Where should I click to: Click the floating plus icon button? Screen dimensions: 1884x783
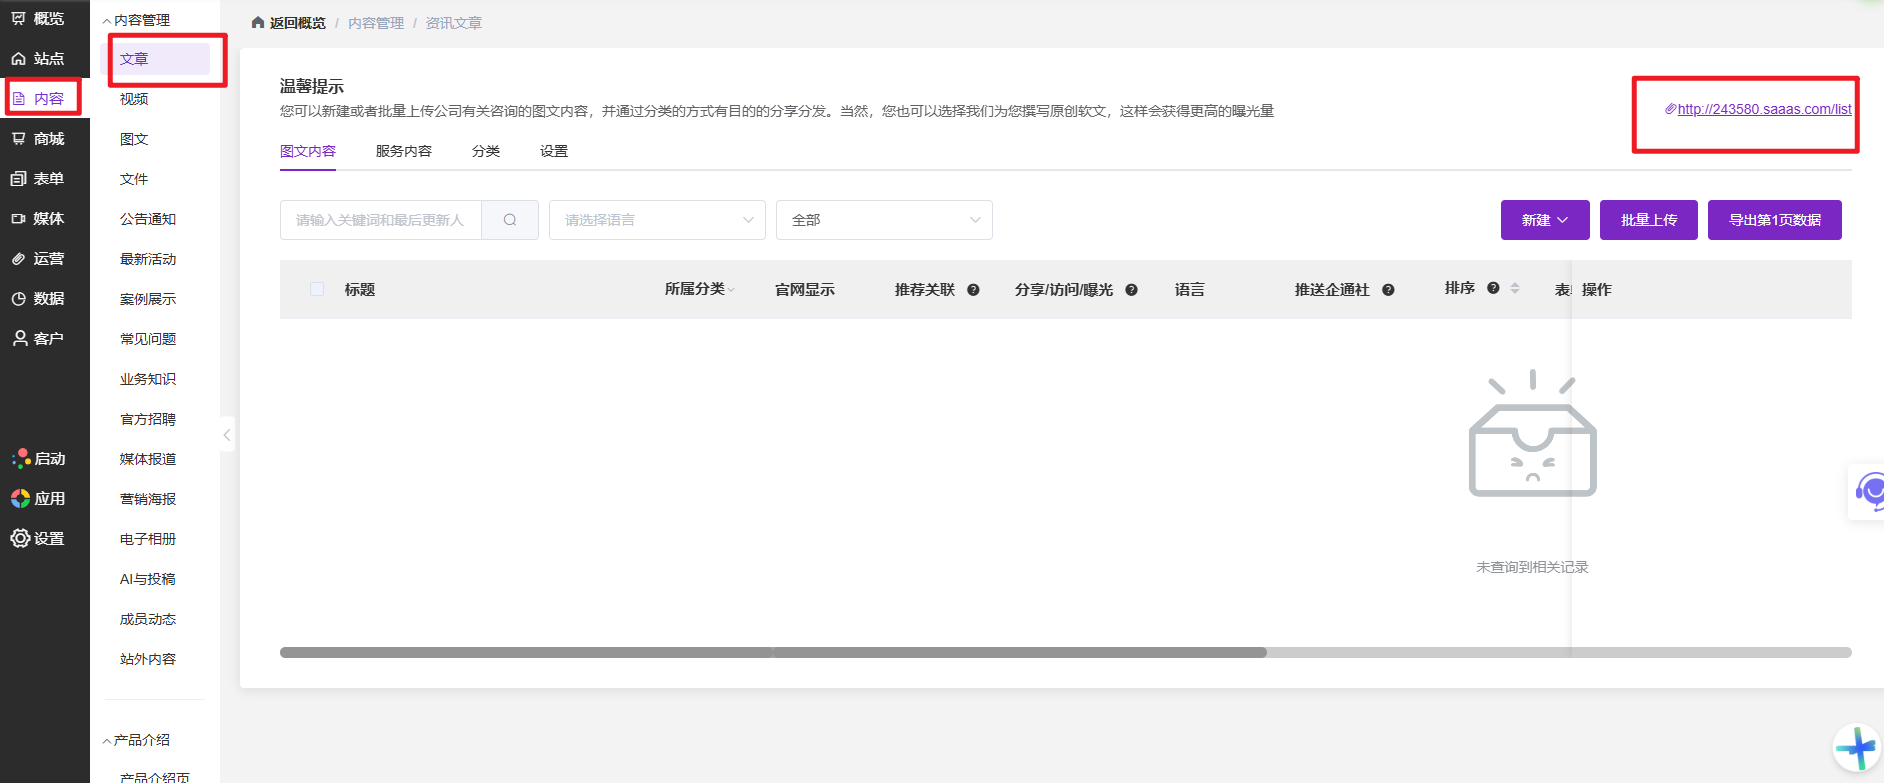(1857, 748)
